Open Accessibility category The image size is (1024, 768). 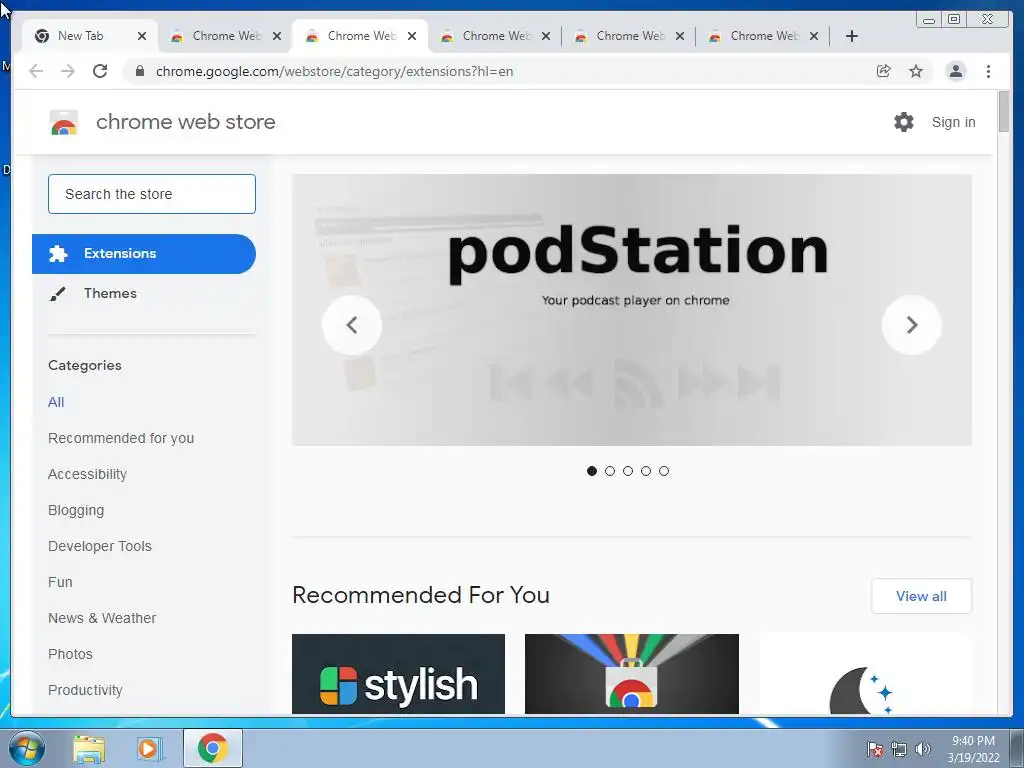(x=88, y=474)
